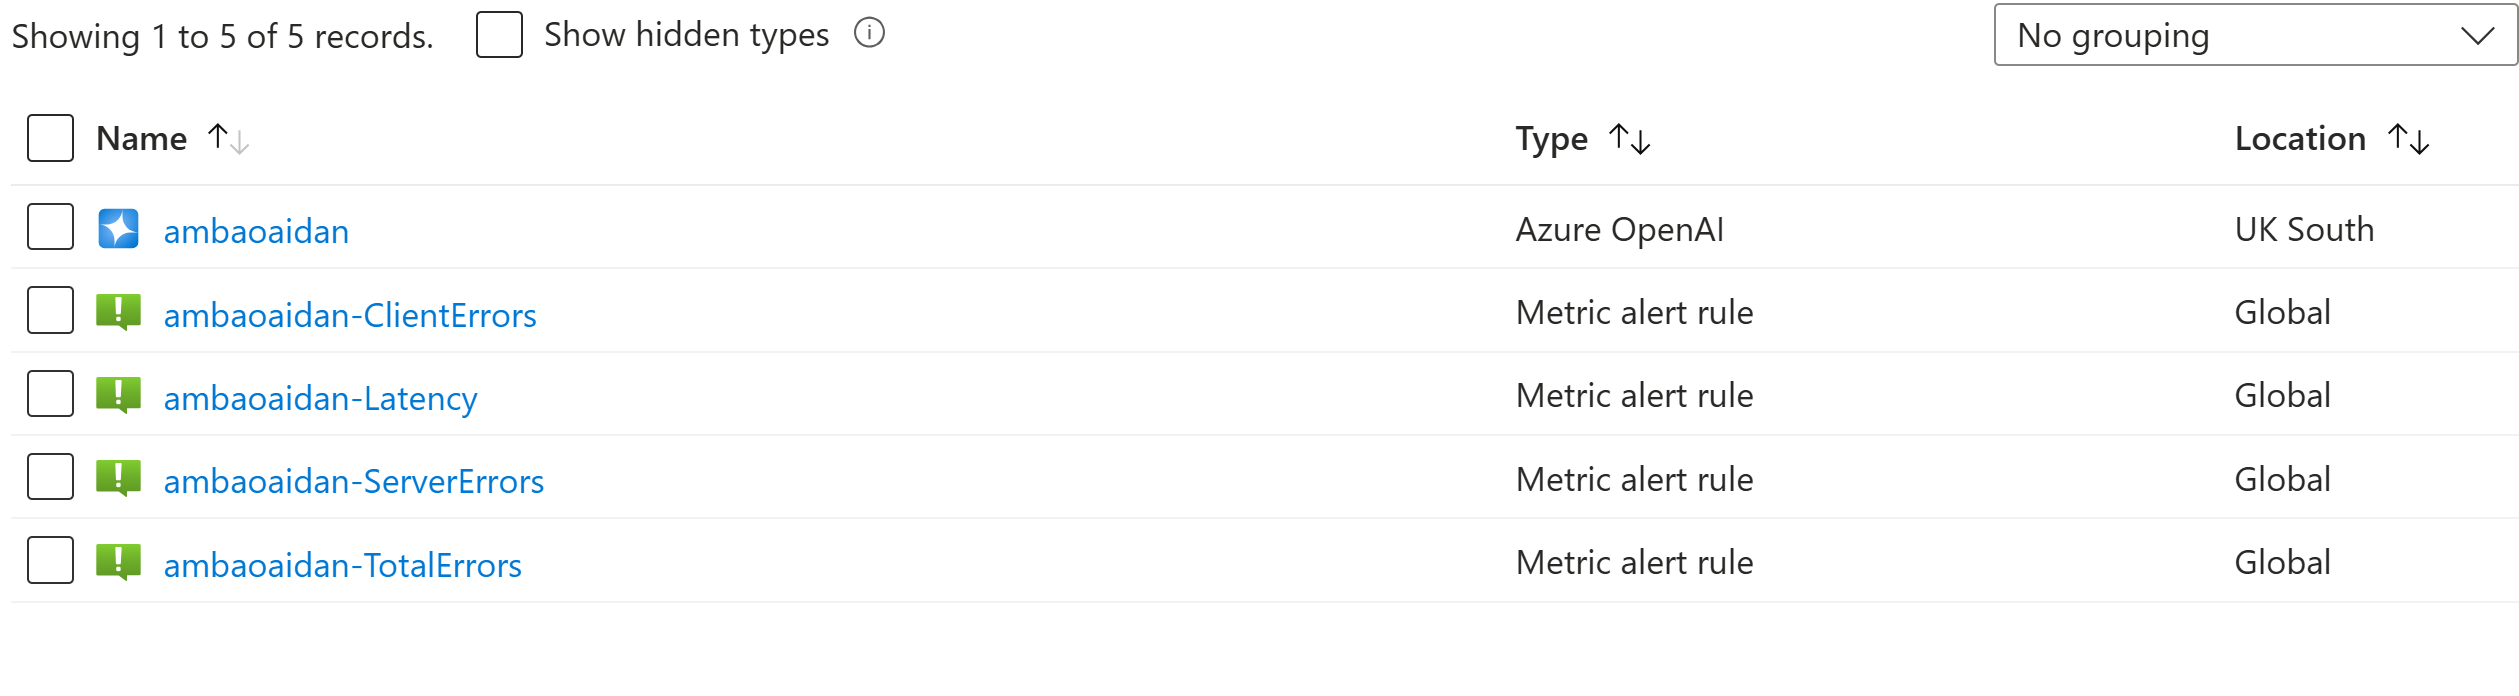This screenshot has width=2519, height=696.
Task: Sort by Type using the arrows icon
Action: (x=1629, y=138)
